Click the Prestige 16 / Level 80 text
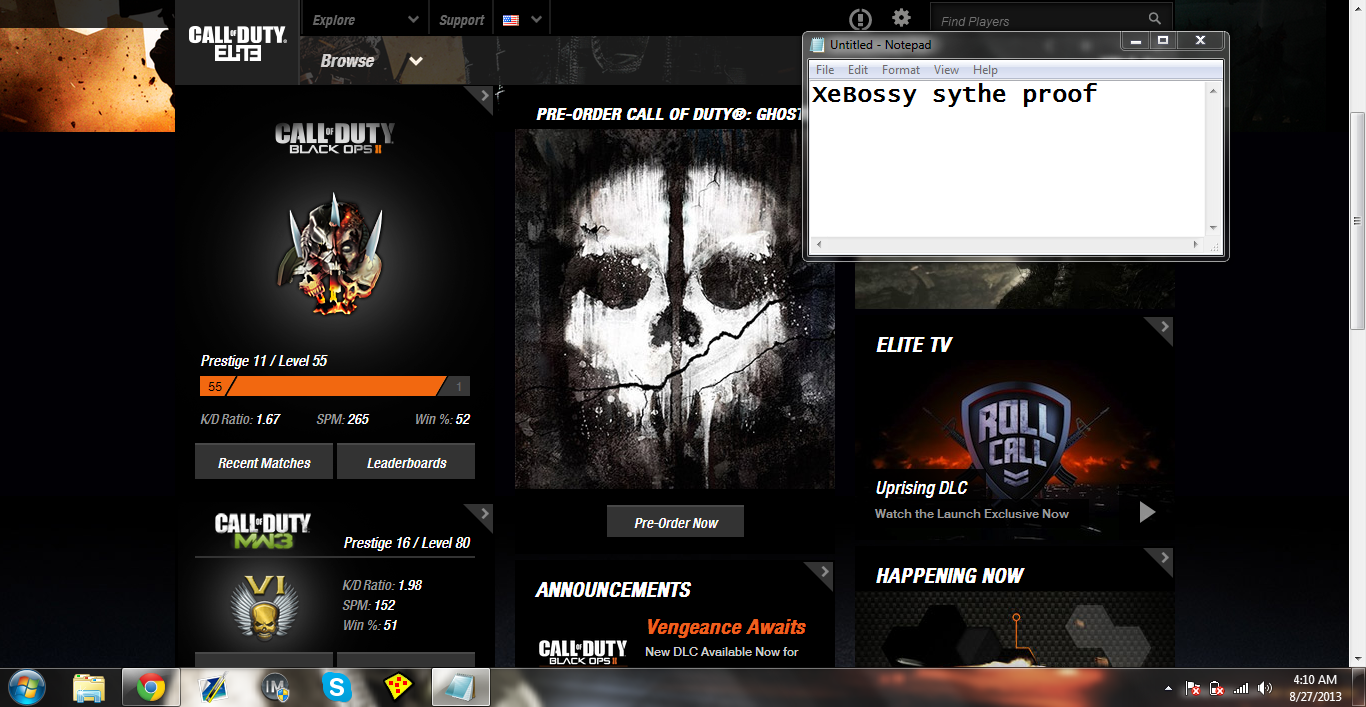 (x=407, y=542)
